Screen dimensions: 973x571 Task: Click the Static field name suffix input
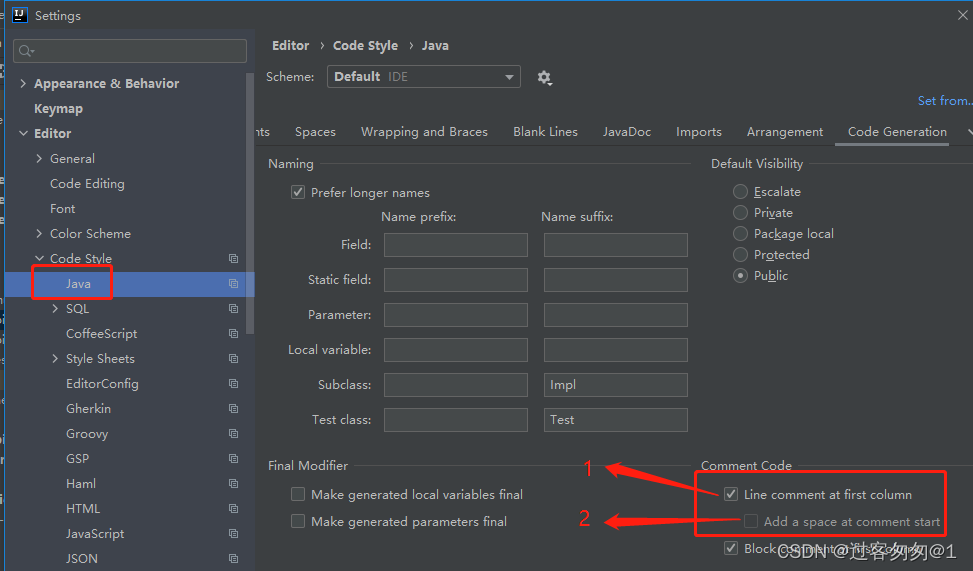pyautogui.click(x=616, y=280)
